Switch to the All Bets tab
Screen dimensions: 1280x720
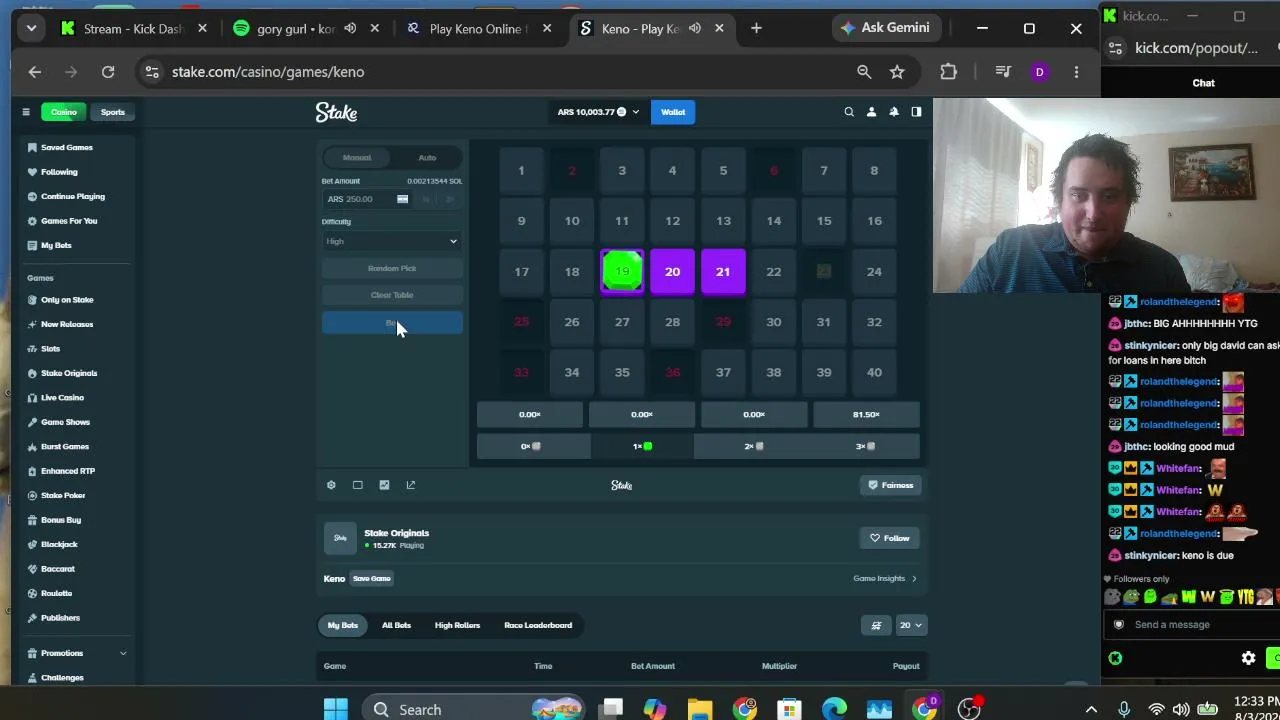(x=396, y=625)
